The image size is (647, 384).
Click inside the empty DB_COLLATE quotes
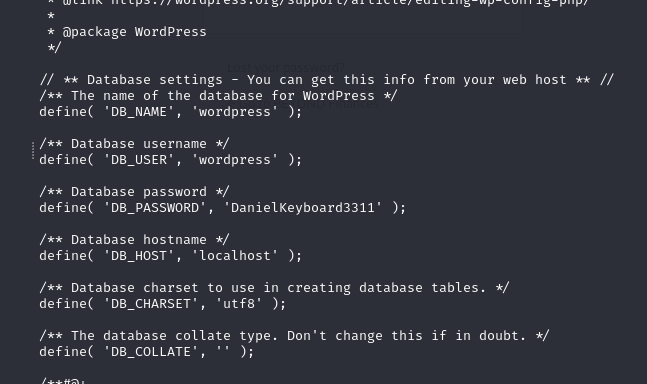click(223, 352)
